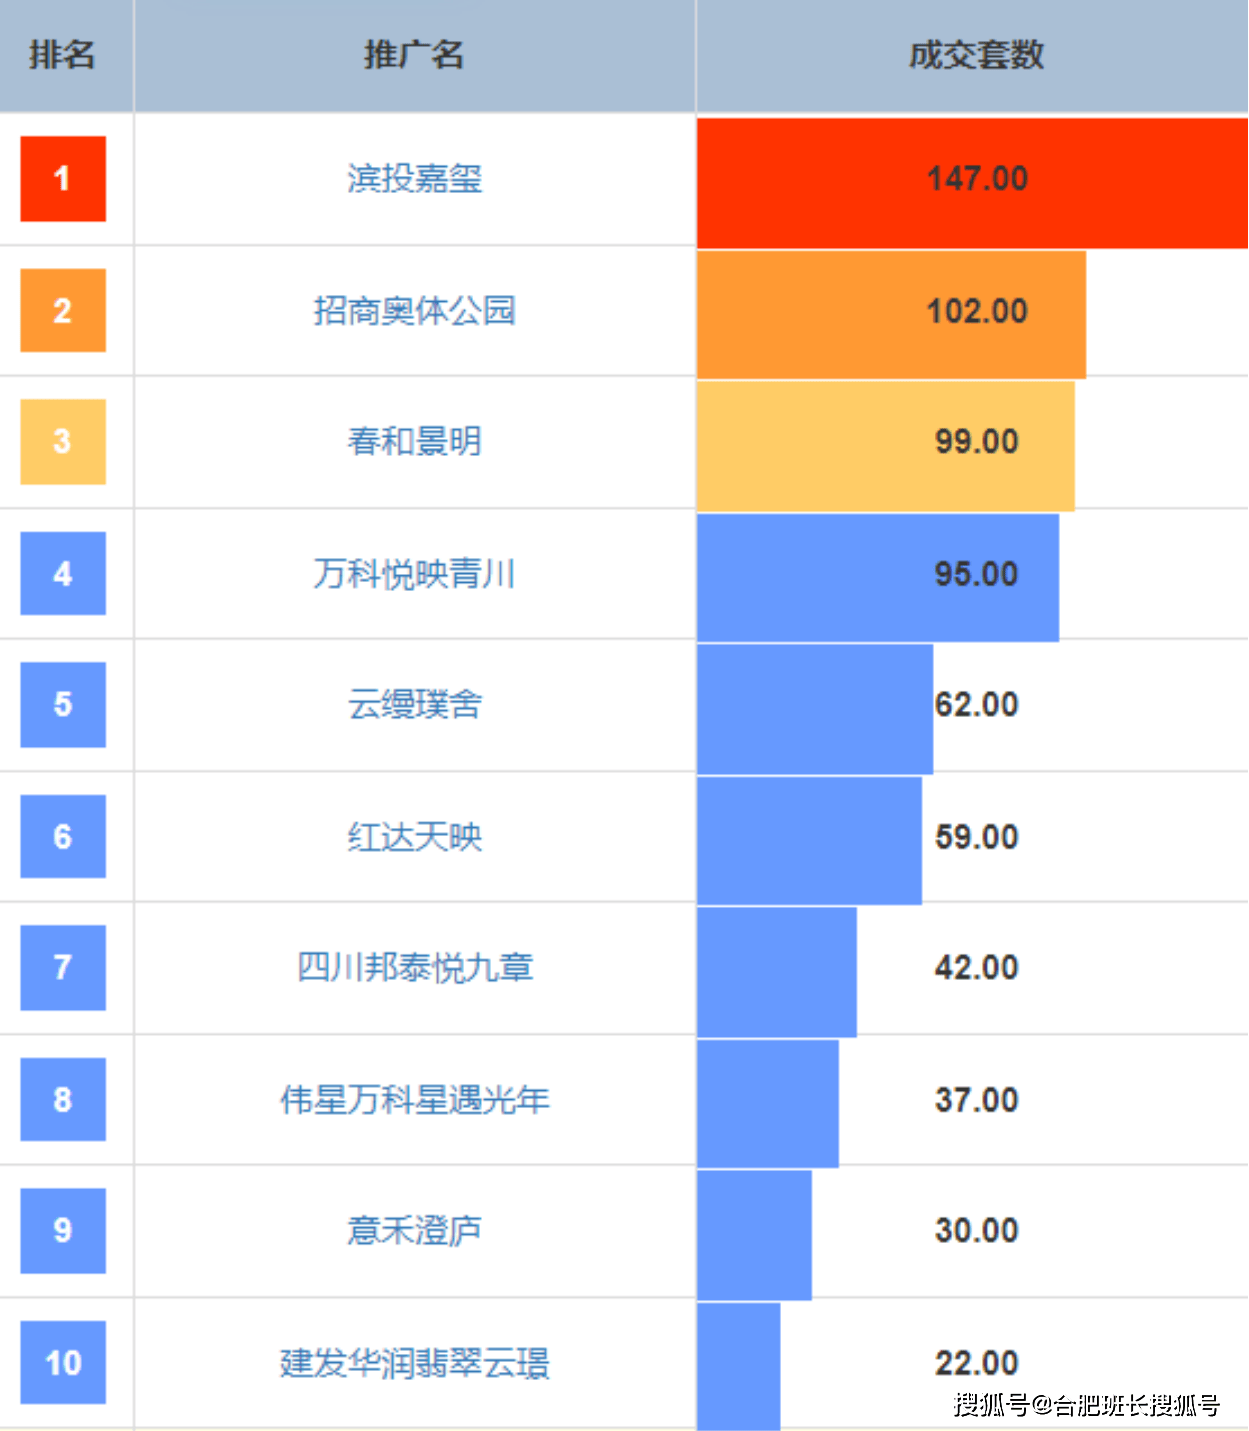The width and height of the screenshot is (1249, 1431).
Task: Click the 62.00 value label
Action: point(977,705)
